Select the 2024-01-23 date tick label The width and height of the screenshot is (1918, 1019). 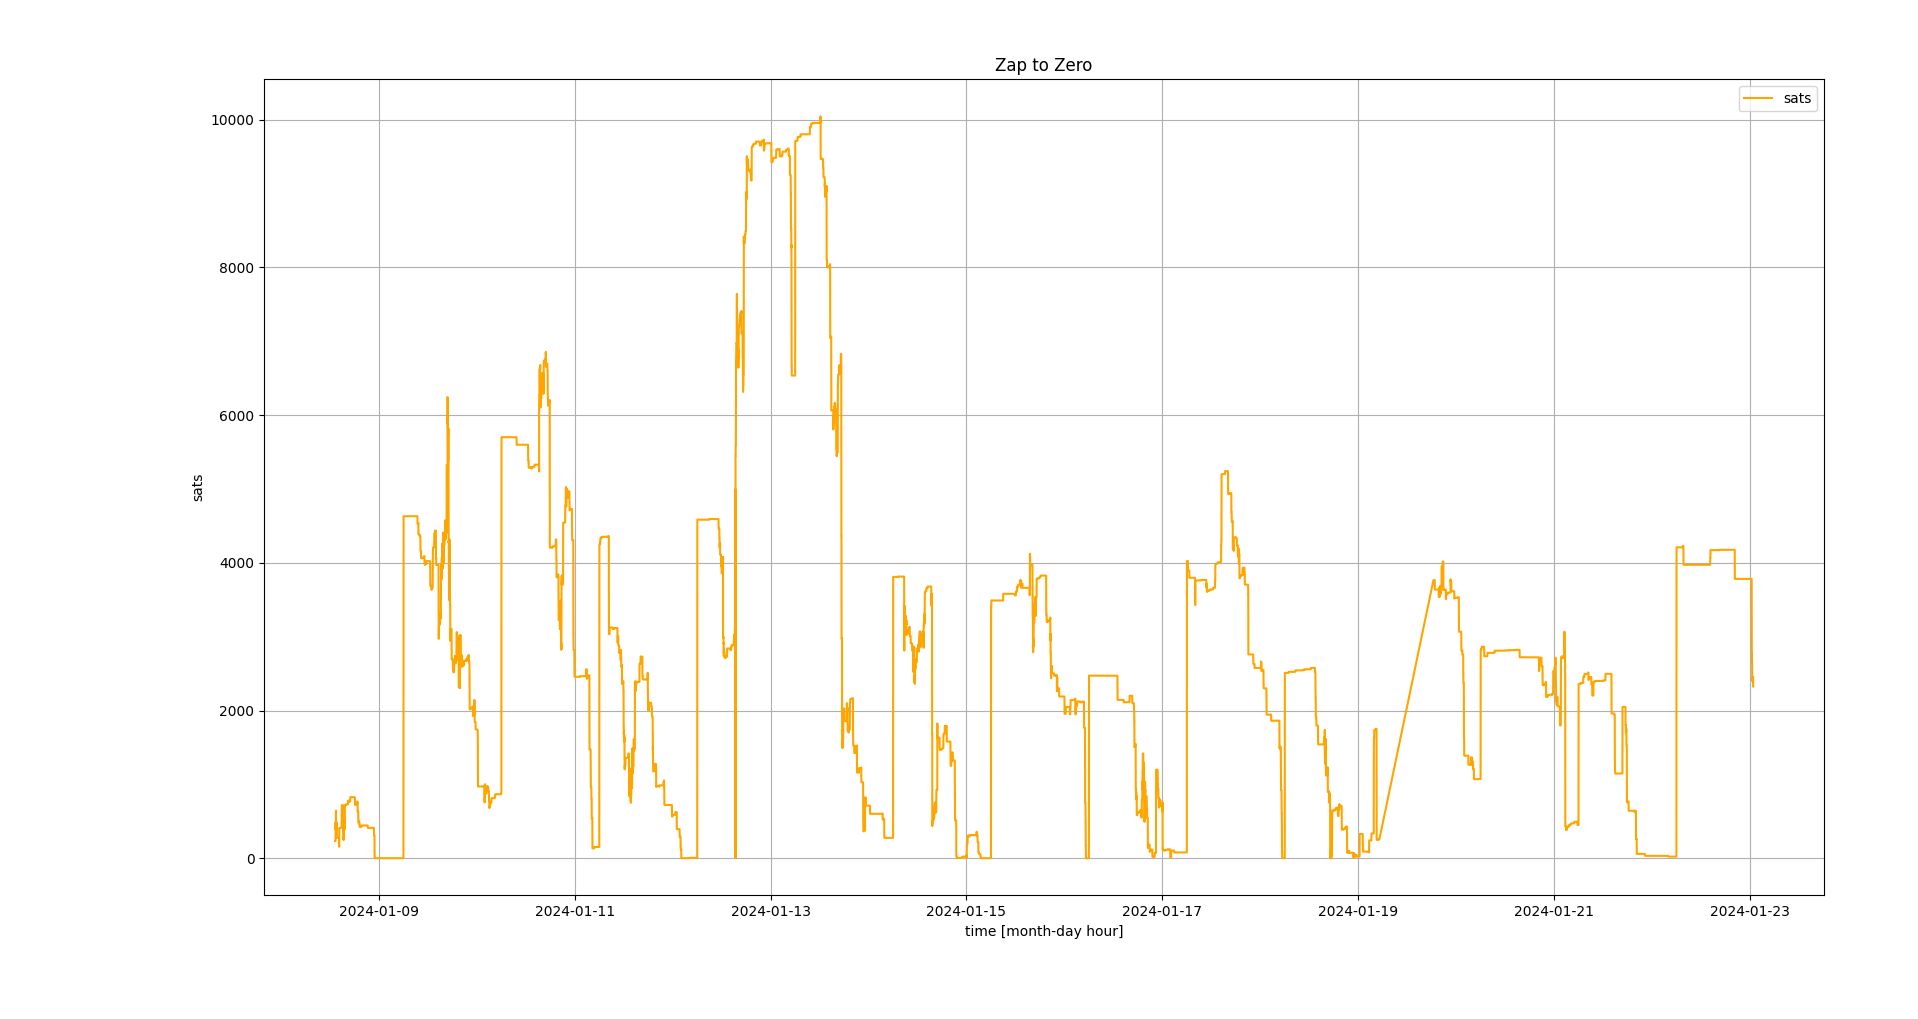pyautogui.click(x=1750, y=911)
